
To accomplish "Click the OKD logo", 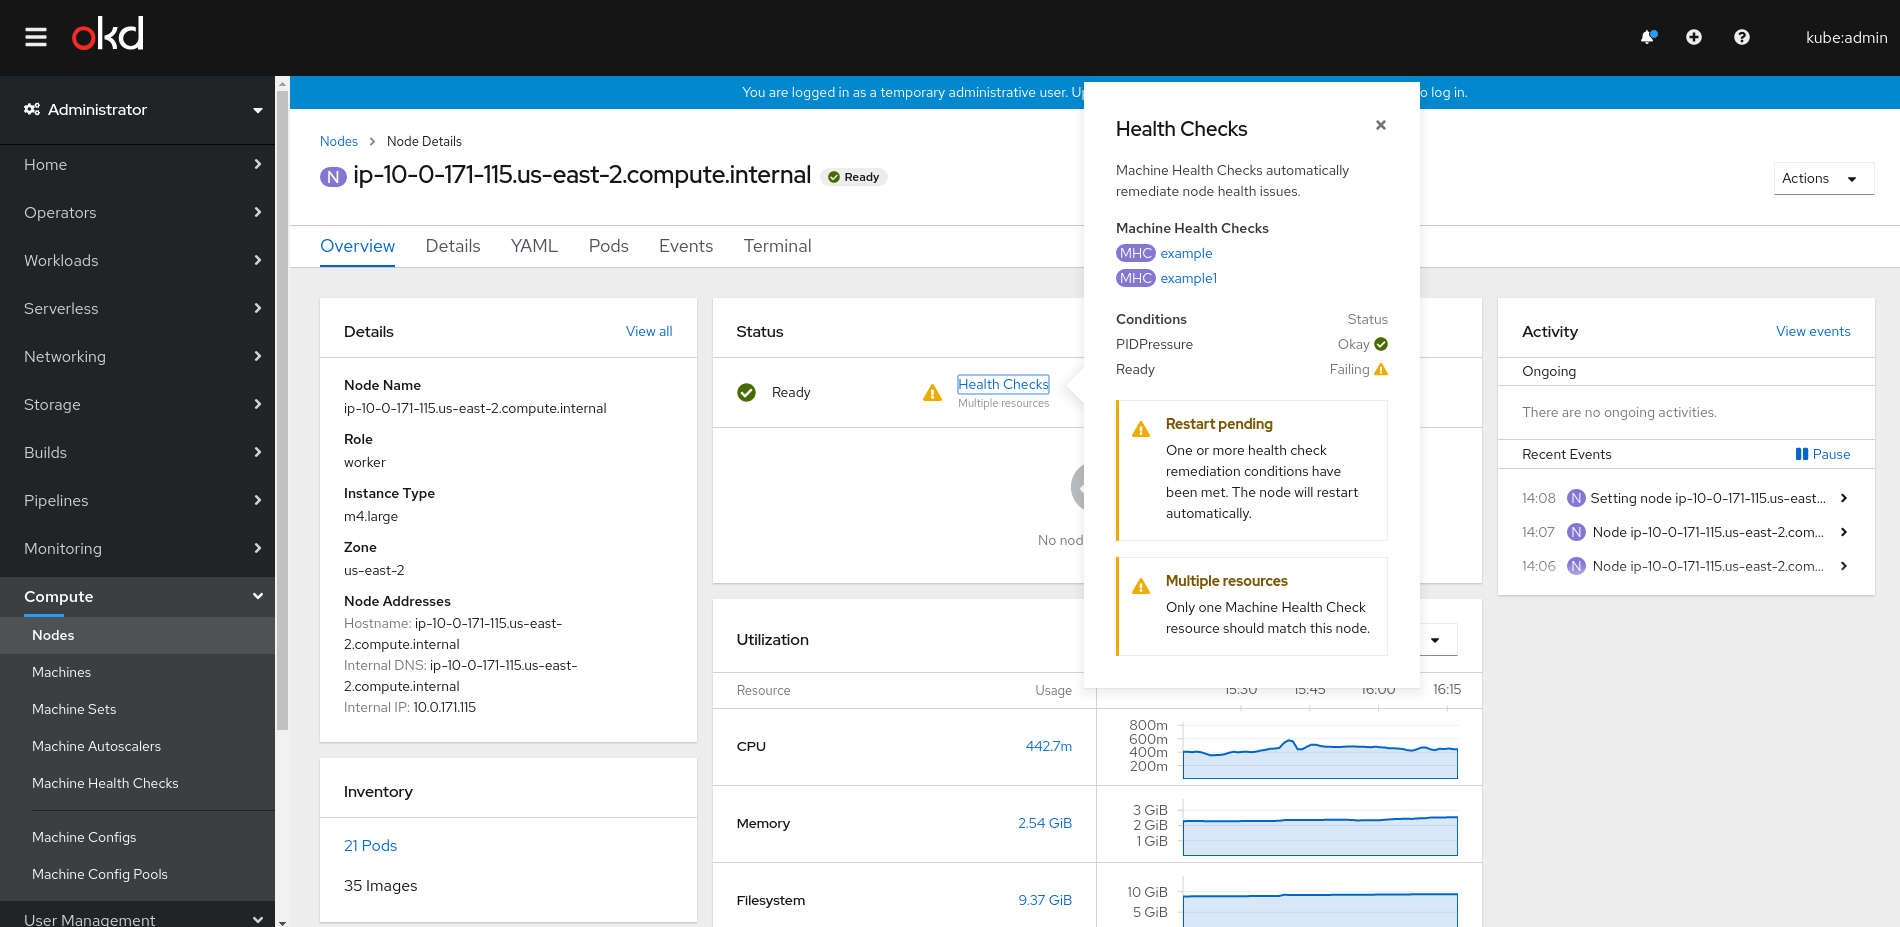I will pos(108,34).
